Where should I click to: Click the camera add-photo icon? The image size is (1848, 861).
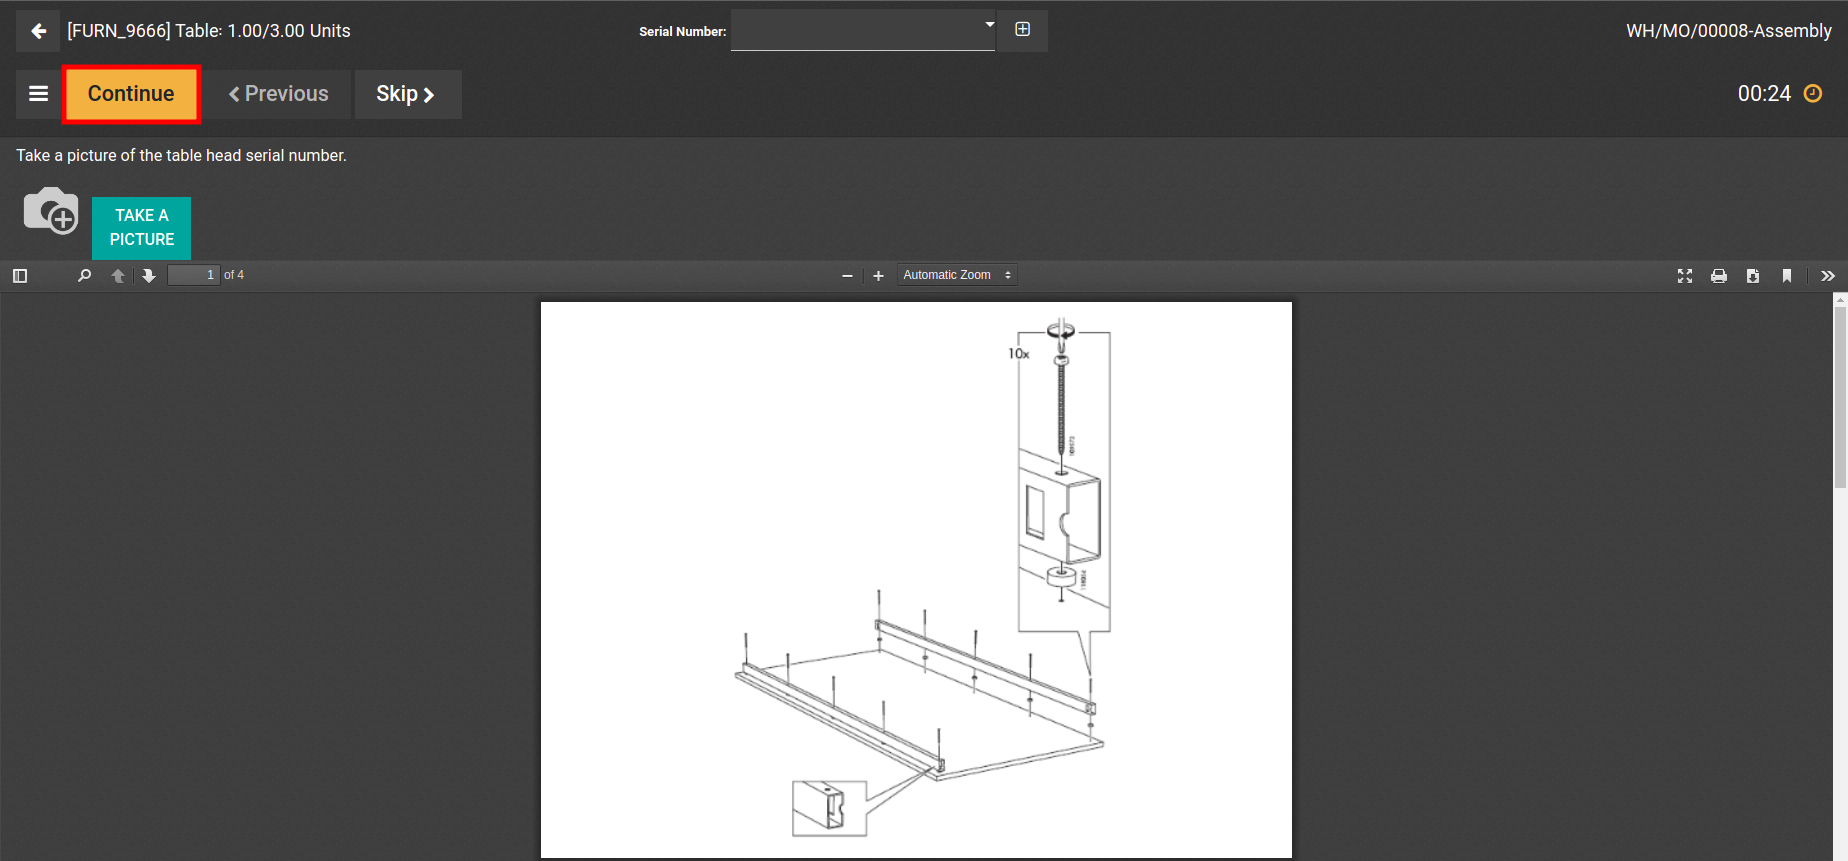coord(51,211)
